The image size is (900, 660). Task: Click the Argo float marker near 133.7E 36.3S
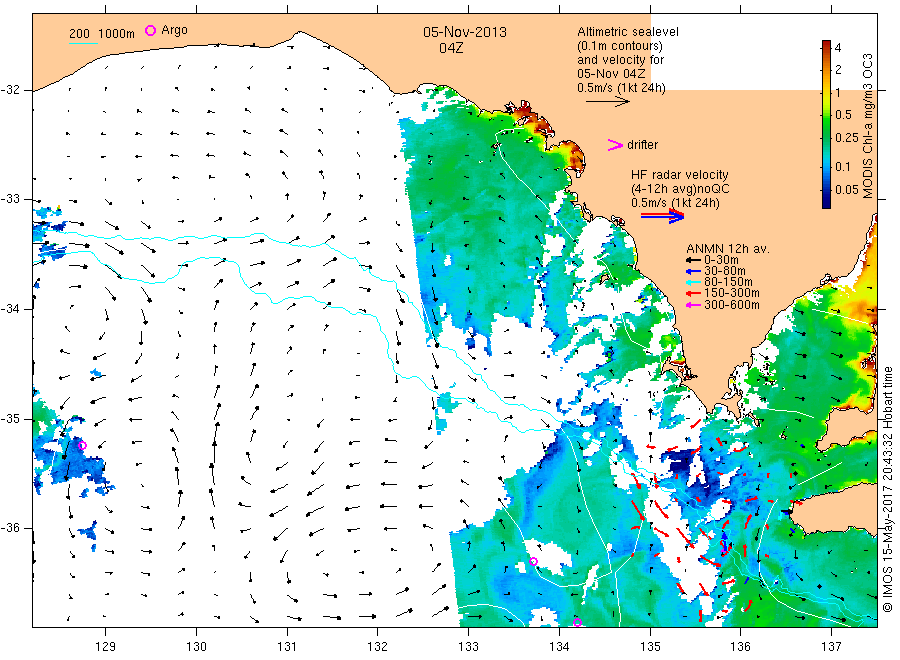533,561
